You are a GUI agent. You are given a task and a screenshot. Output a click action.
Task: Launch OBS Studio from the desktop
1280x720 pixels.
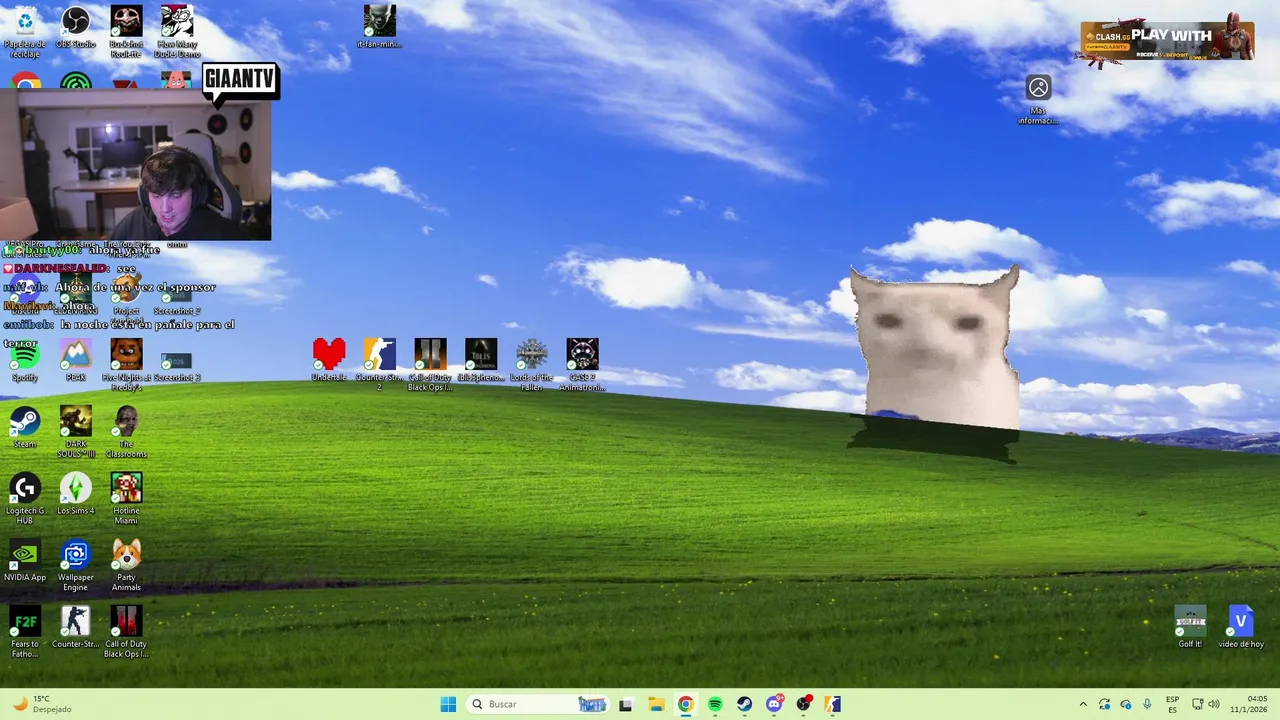pyautogui.click(x=76, y=27)
